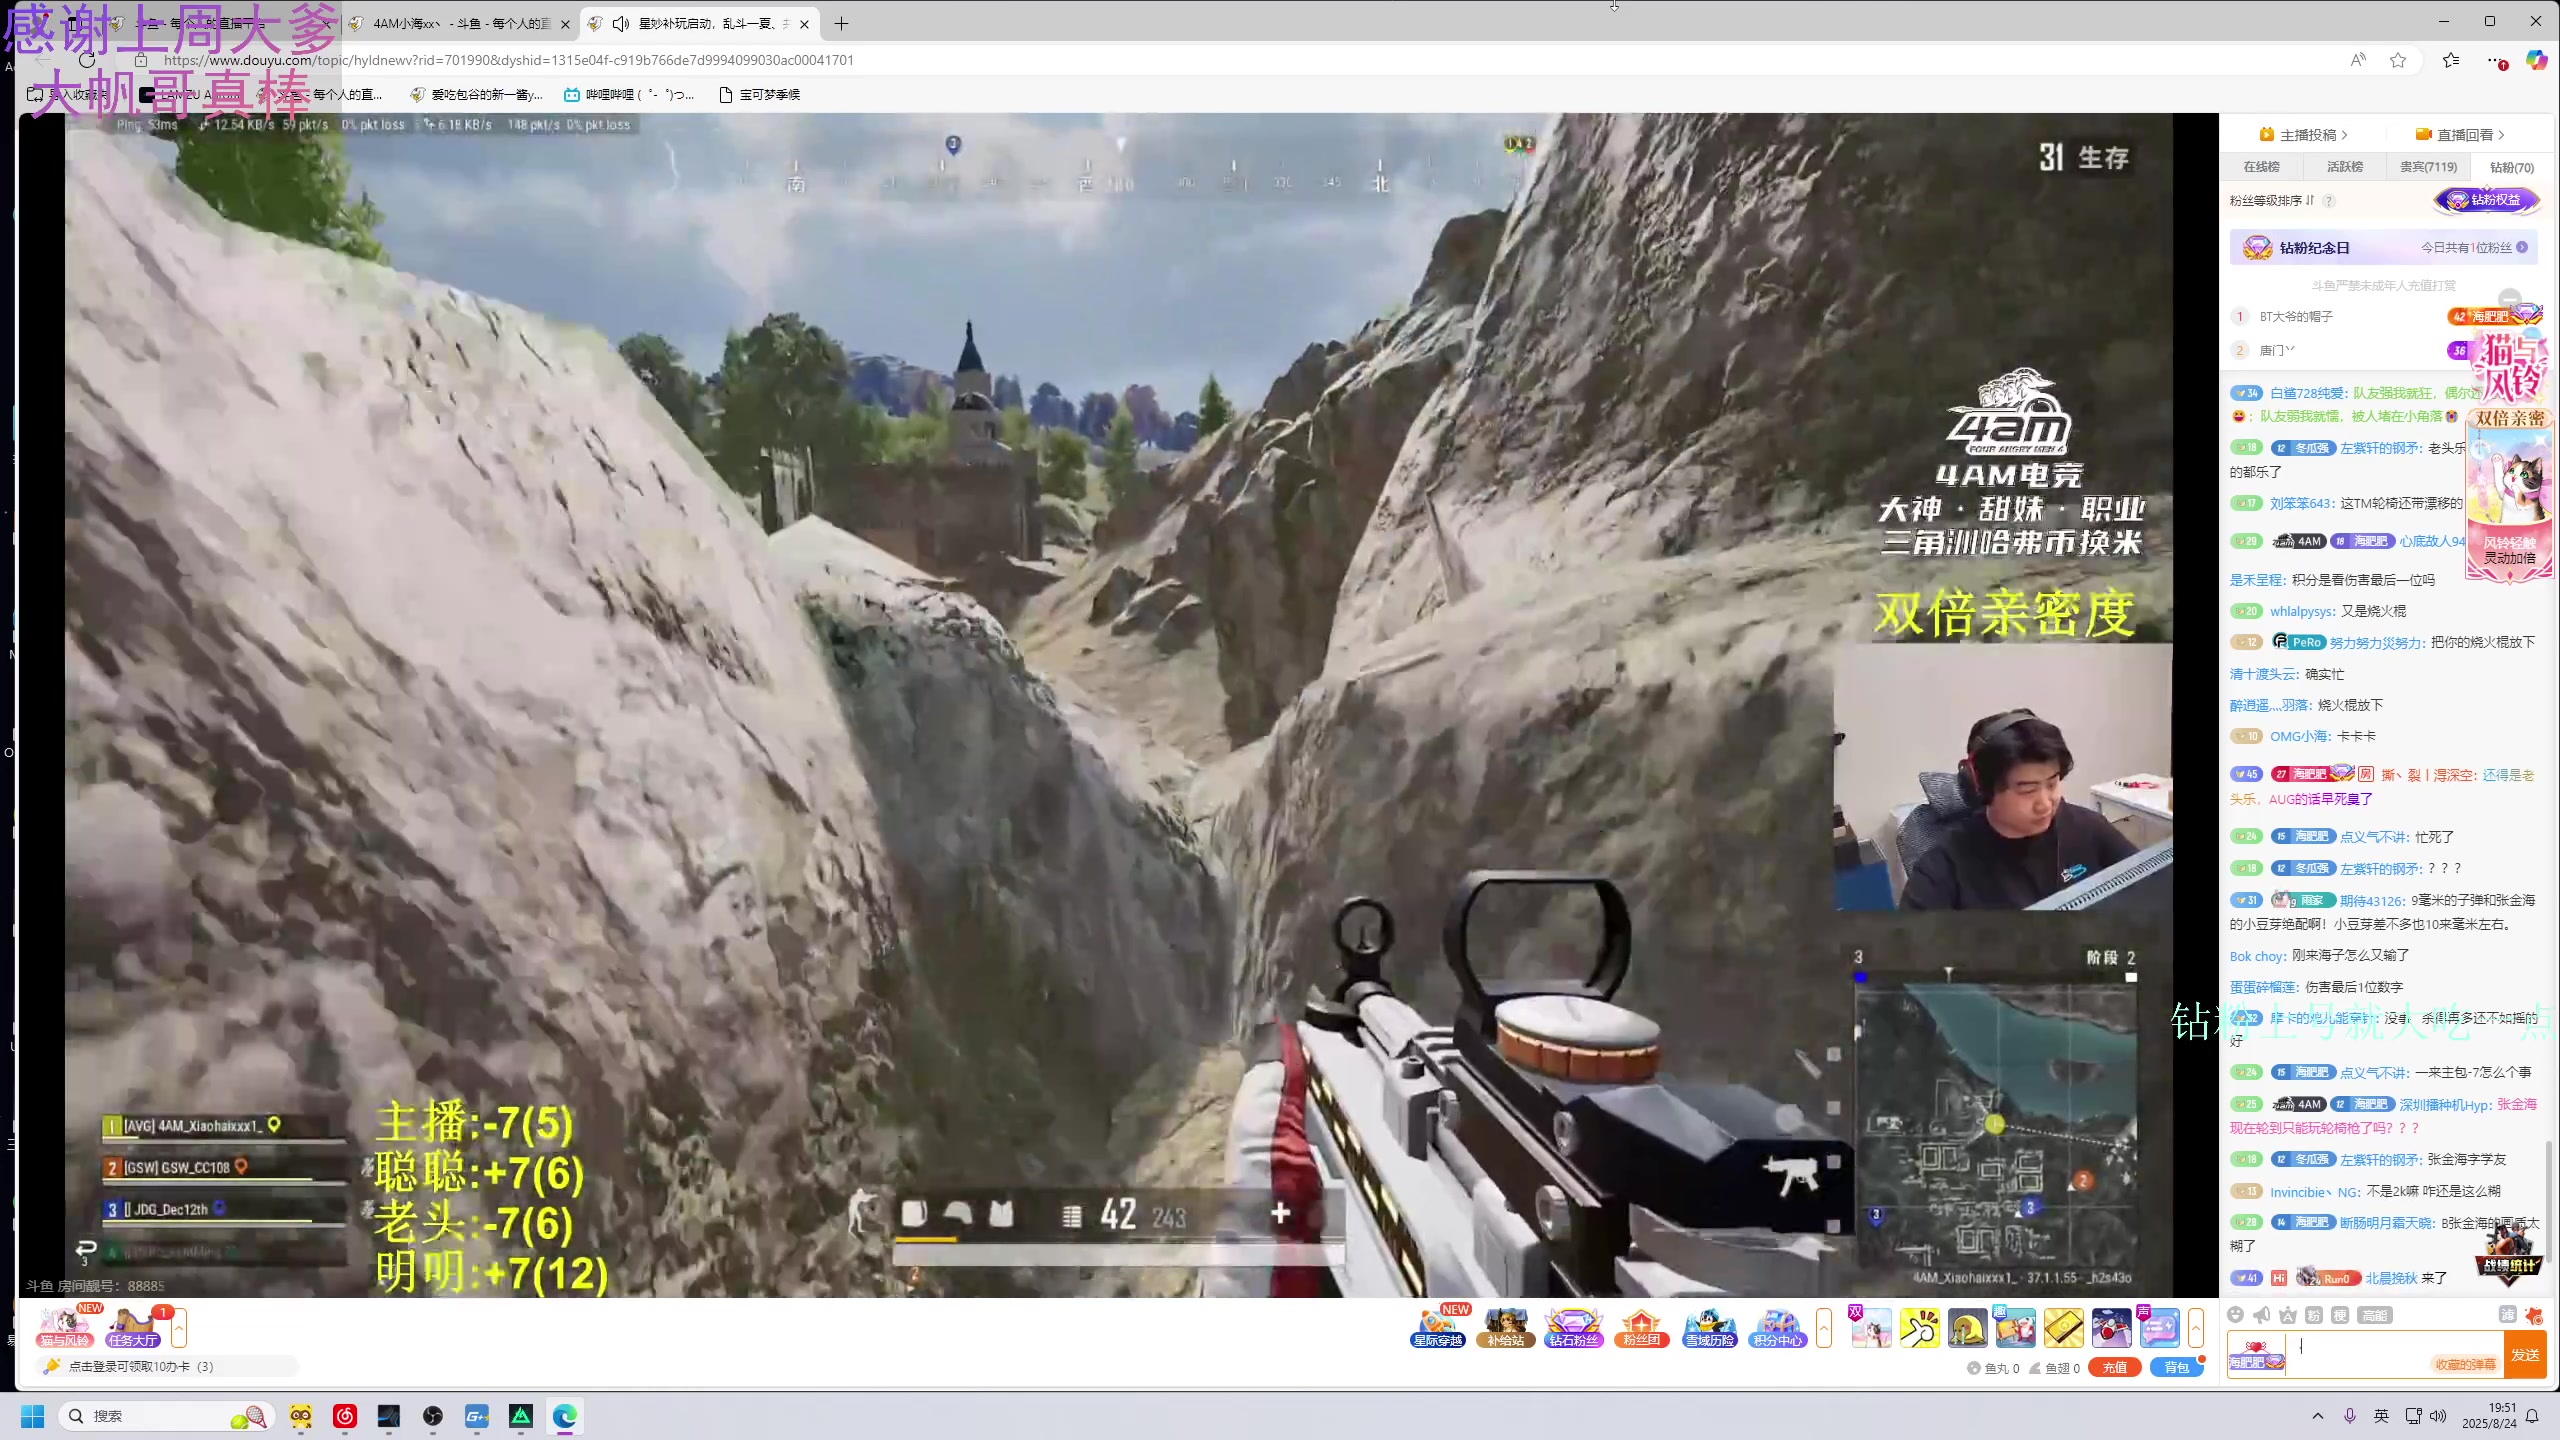This screenshot has height=1440, width=2560.
Task: Open the 滤 chat filter icon
Action: [x=2507, y=1315]
